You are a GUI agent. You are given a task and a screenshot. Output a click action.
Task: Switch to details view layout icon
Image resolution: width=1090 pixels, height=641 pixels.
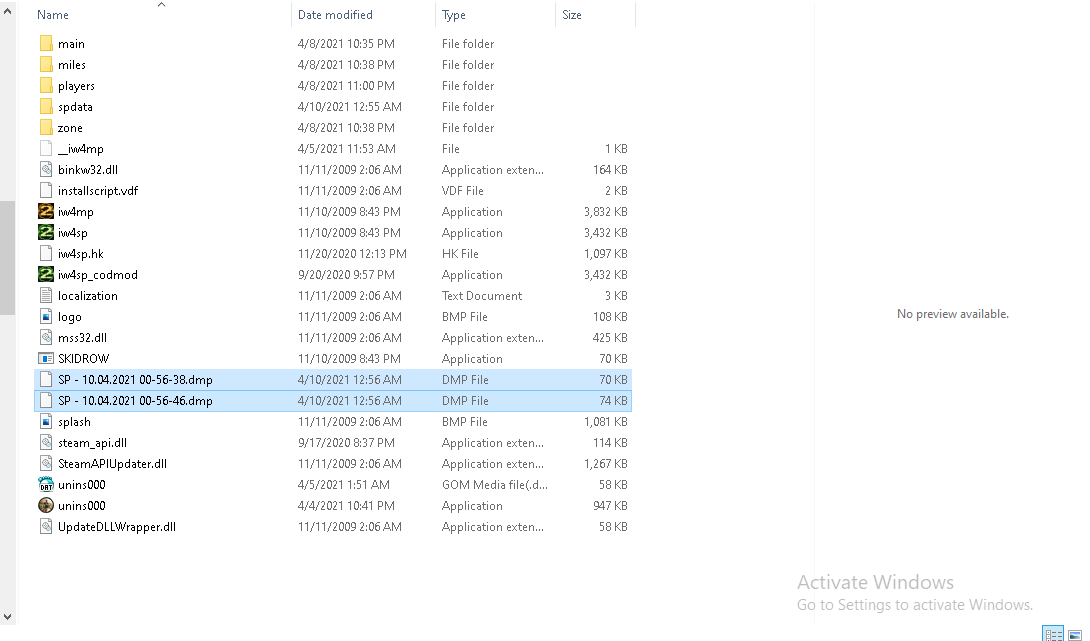pos(1054,634)
